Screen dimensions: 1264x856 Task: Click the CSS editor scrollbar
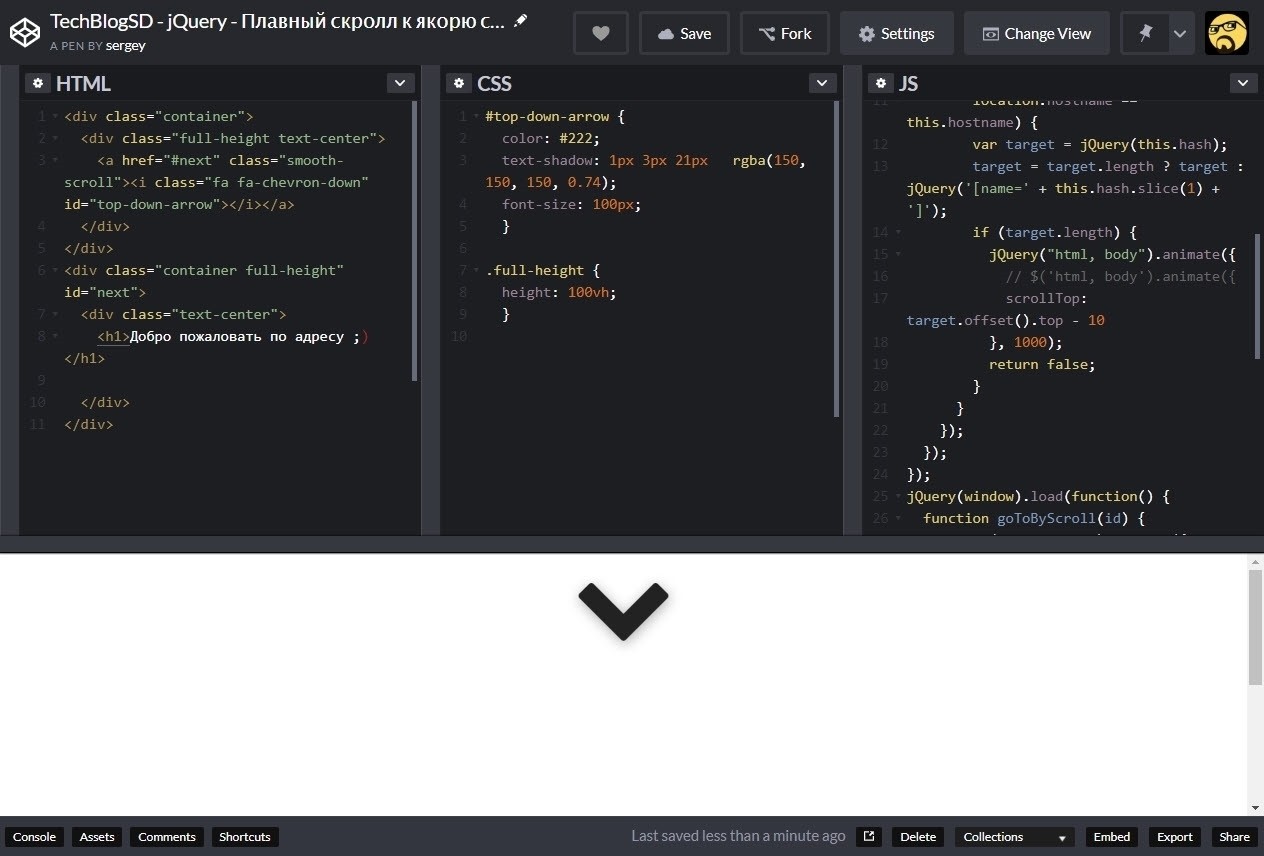coord(837,258)
